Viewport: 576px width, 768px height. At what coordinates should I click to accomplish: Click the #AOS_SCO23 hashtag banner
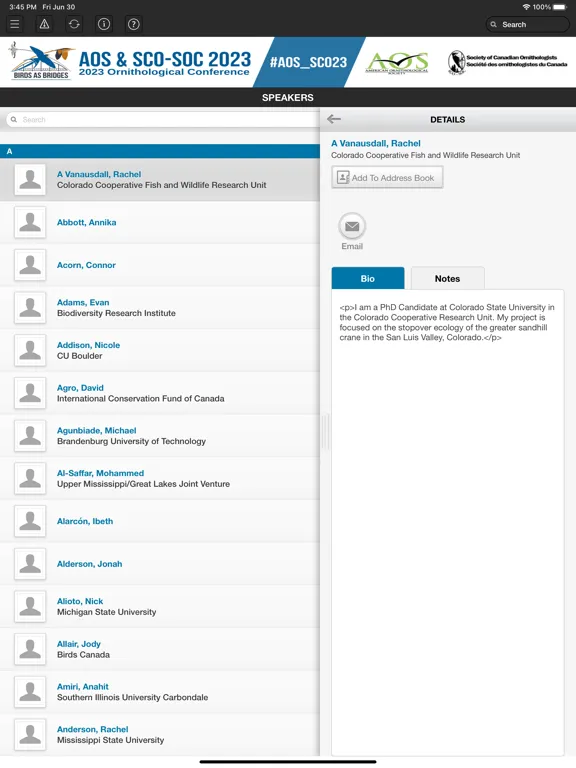point(309,62)
